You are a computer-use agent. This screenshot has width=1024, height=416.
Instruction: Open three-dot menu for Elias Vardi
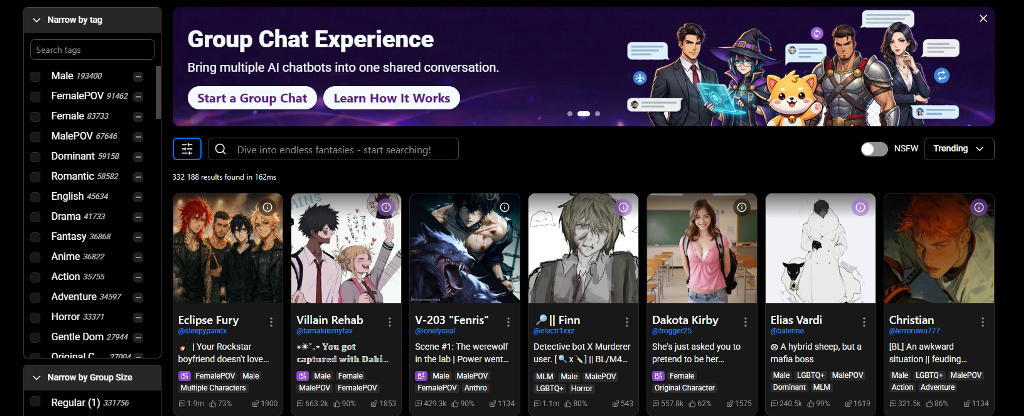tap(864, 322)
